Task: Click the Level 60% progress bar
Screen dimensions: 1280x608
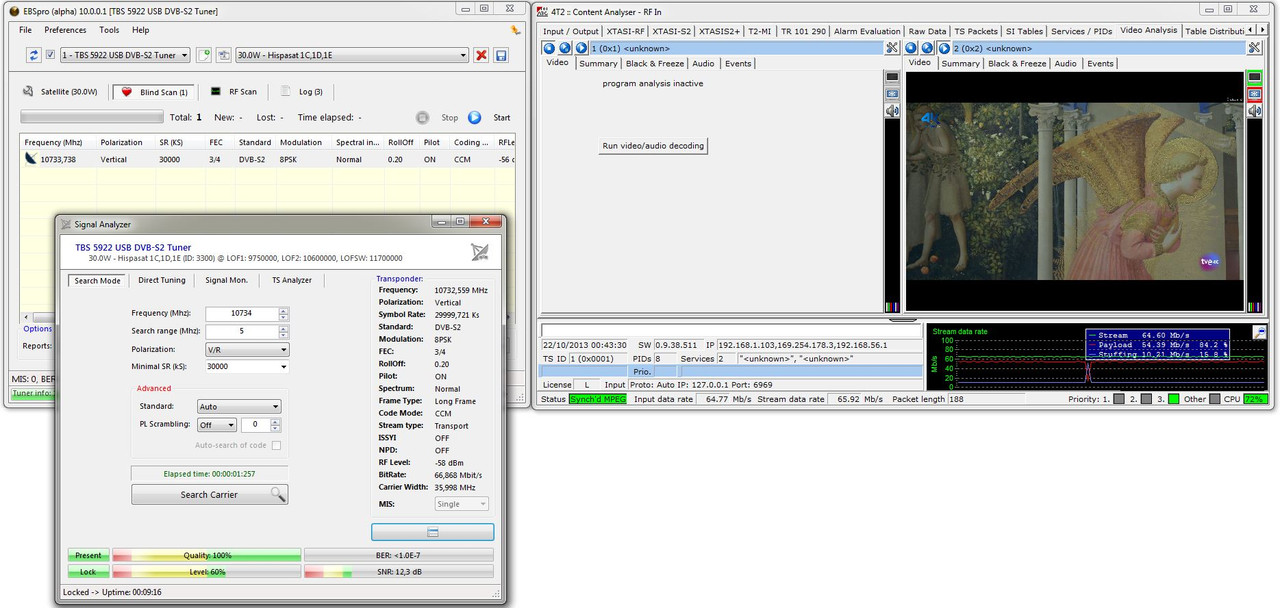Action: click(x=207, y=572)
